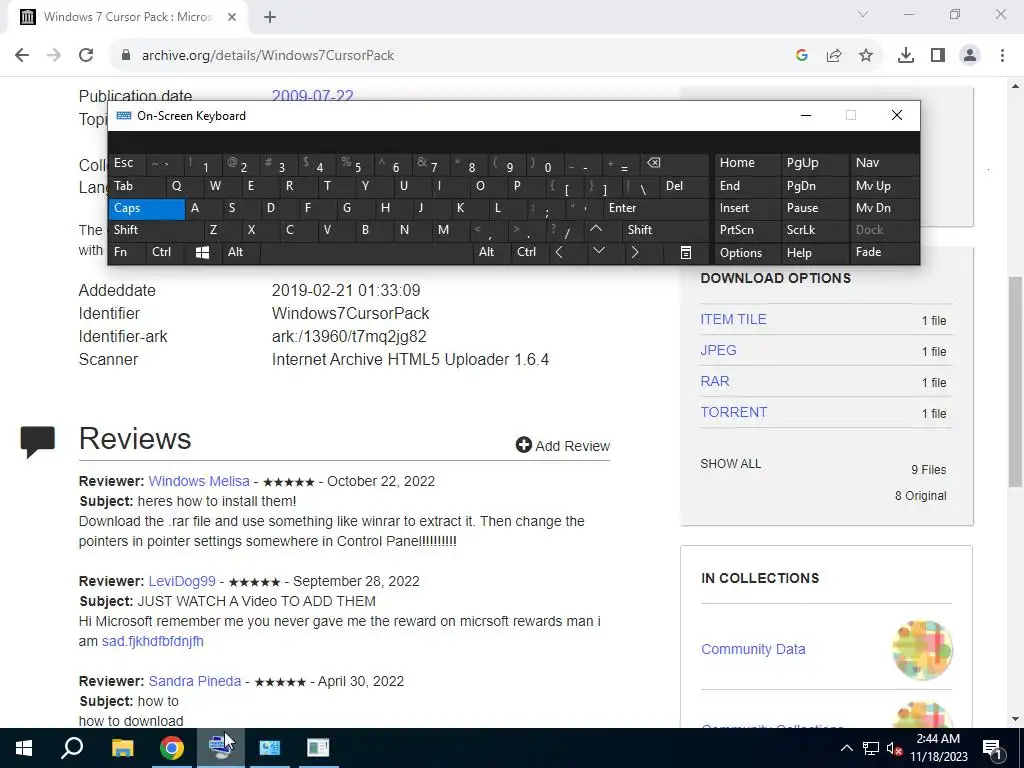Click the Esc key on On-Screen Keyboard

click(x=127, y=163)
